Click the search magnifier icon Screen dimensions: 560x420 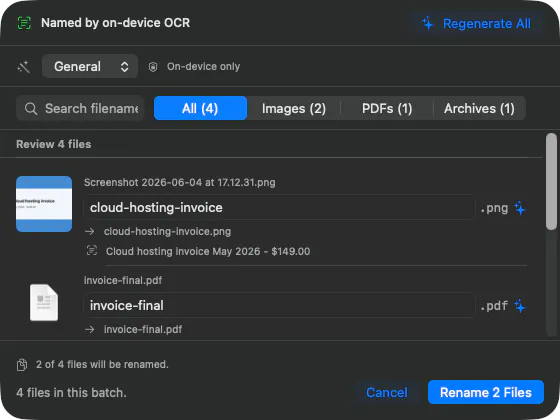coord(31,109)
